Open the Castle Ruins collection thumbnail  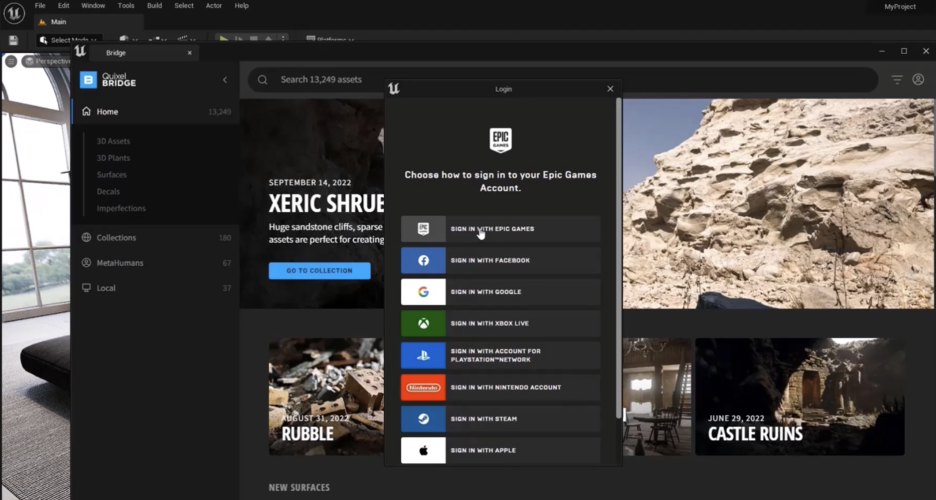[x=800, y=397]
